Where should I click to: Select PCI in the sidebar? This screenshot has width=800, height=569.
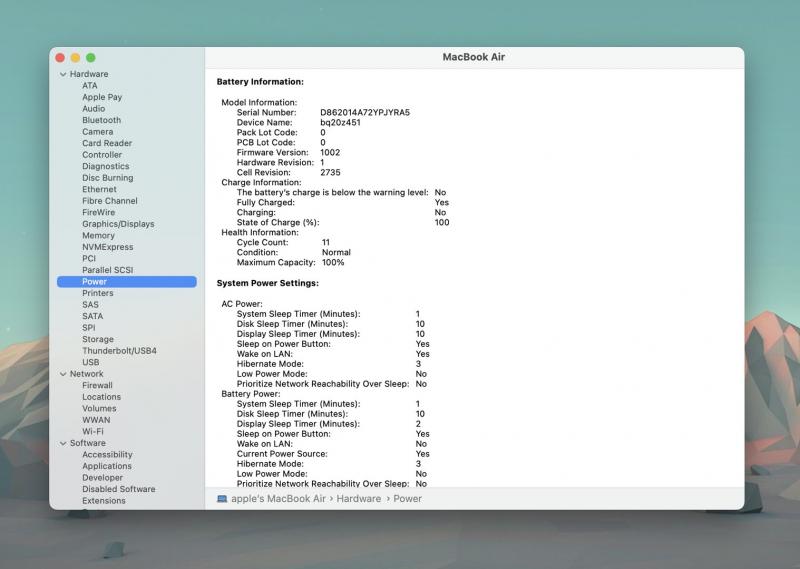89,259
